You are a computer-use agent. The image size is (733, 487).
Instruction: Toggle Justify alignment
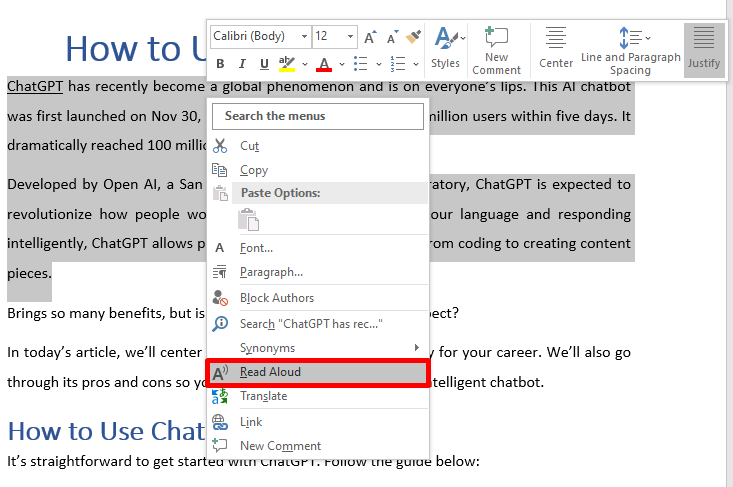[704, 50]
